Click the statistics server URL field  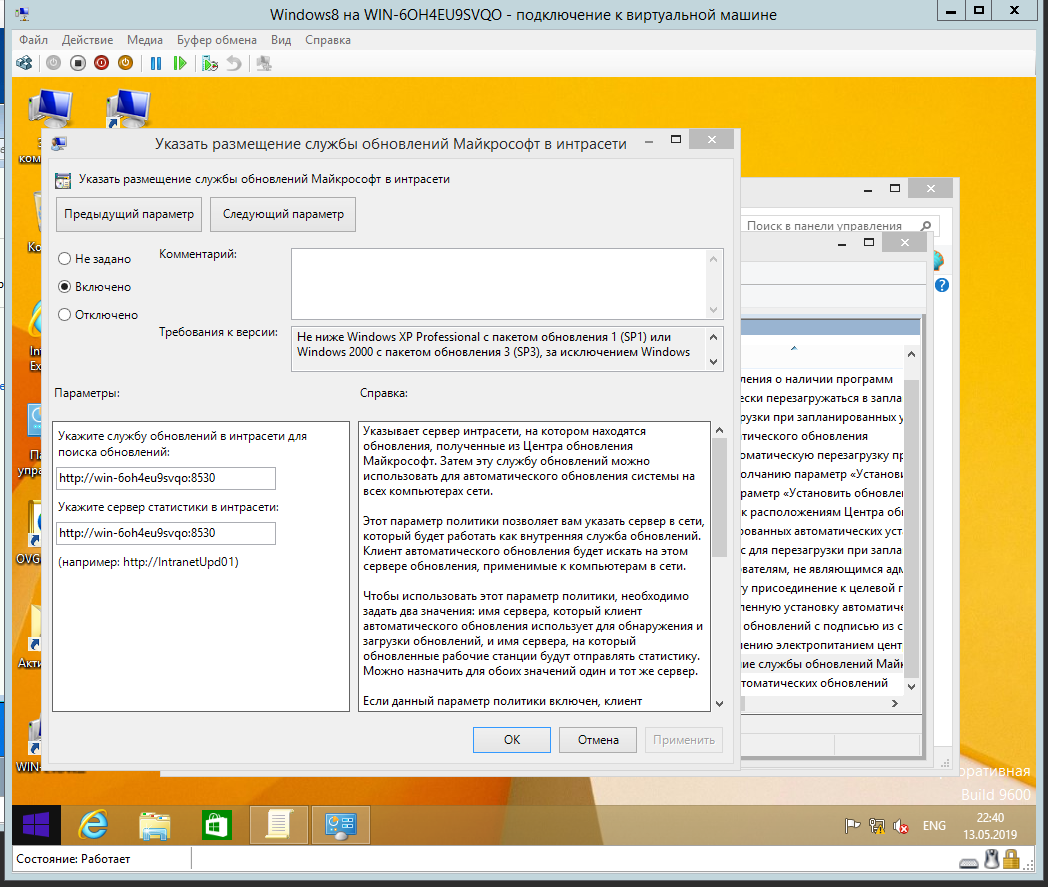point(166,533)
